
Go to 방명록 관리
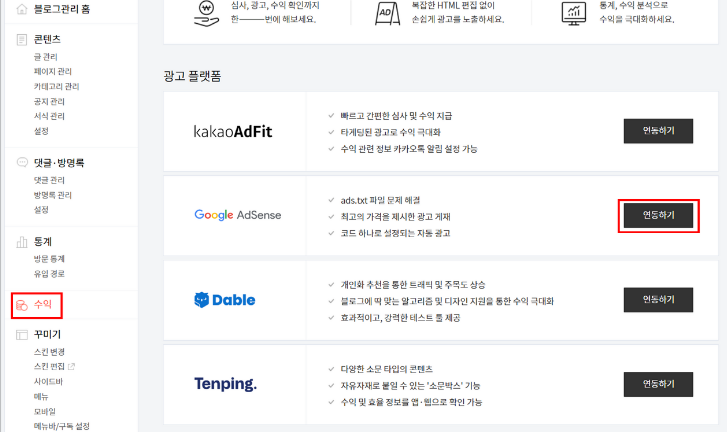pyautogui.click(x=52, y=195)
